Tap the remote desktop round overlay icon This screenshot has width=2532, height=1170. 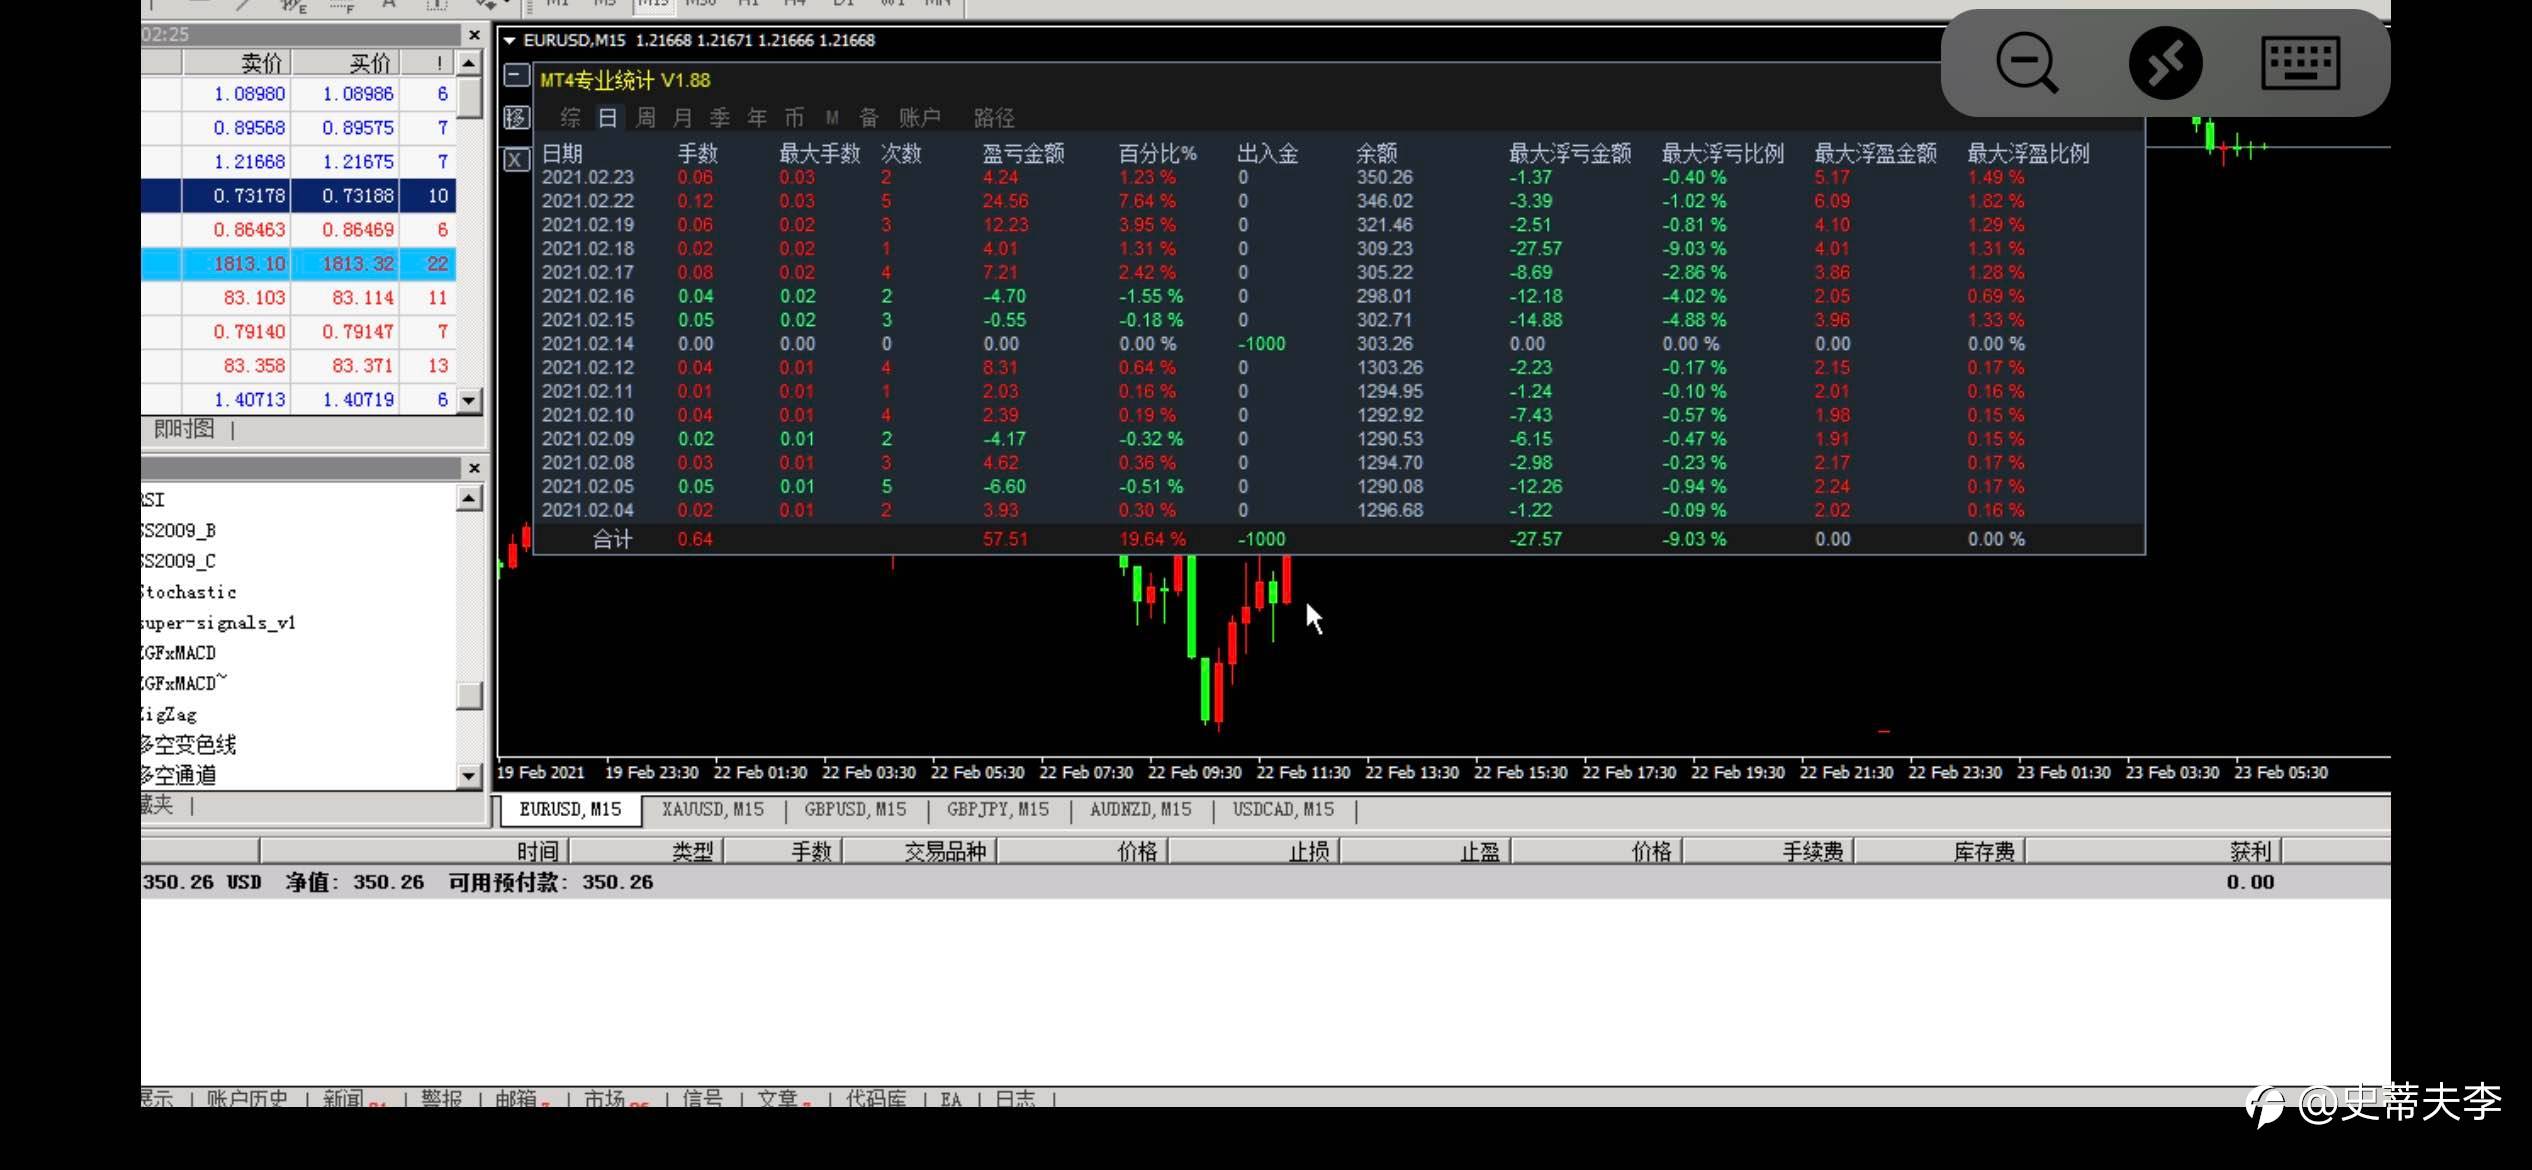tap(2165, 63)
